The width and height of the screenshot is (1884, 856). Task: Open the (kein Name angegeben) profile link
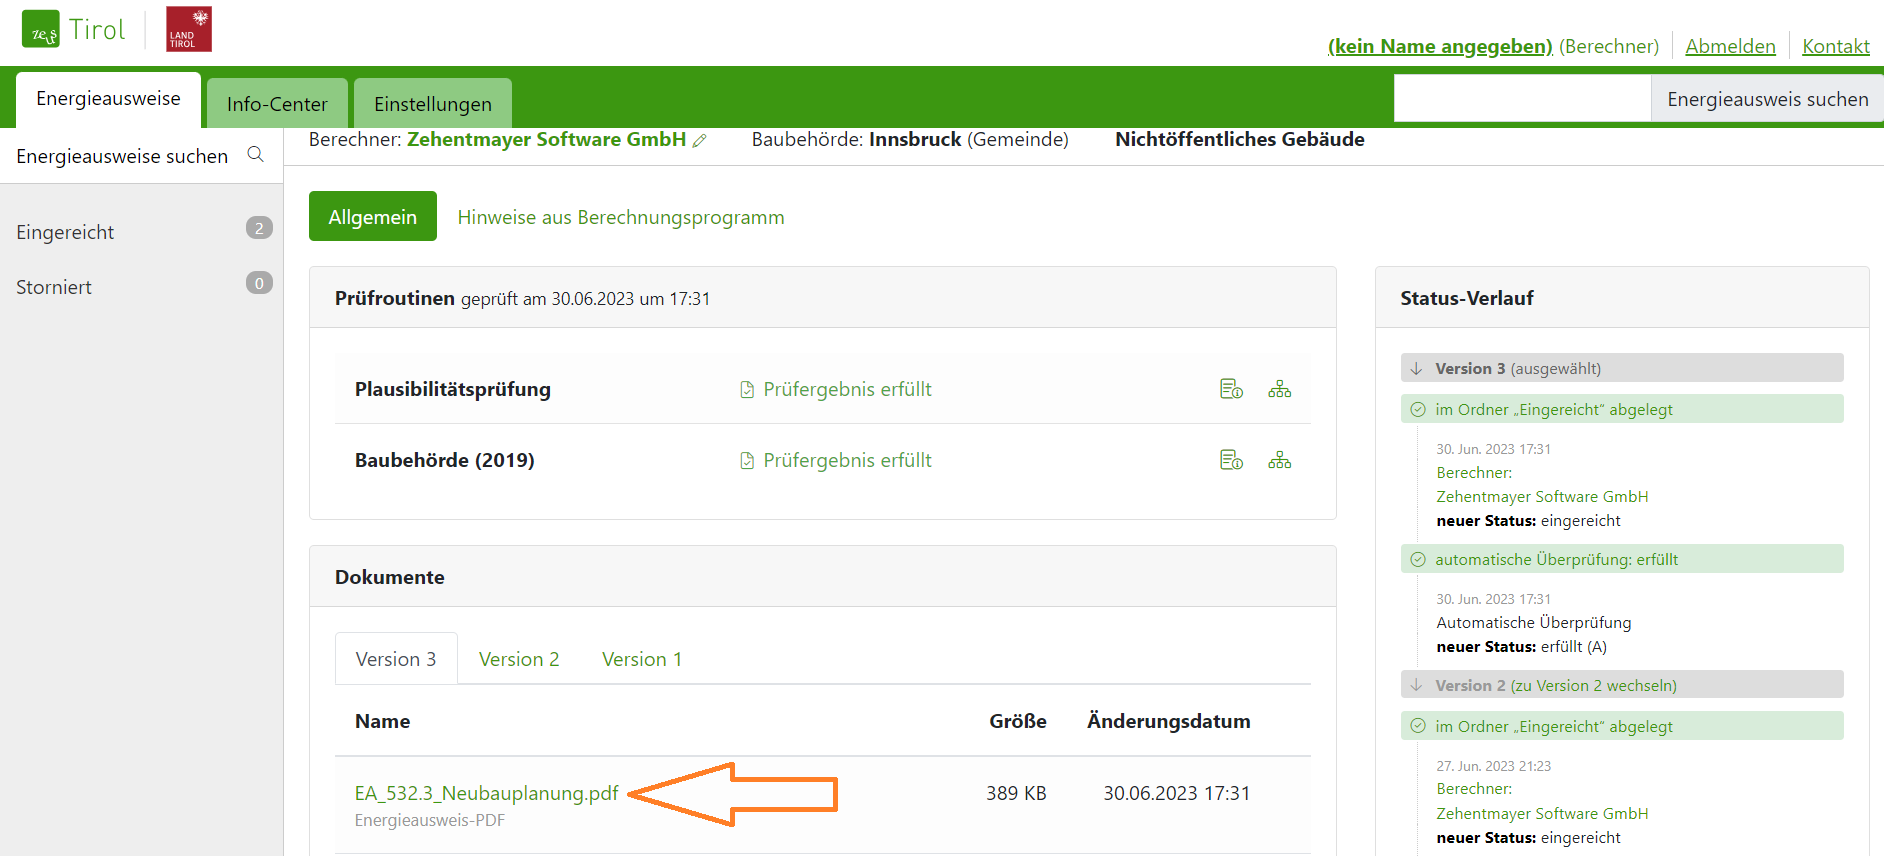click(x=1440, y=46)
